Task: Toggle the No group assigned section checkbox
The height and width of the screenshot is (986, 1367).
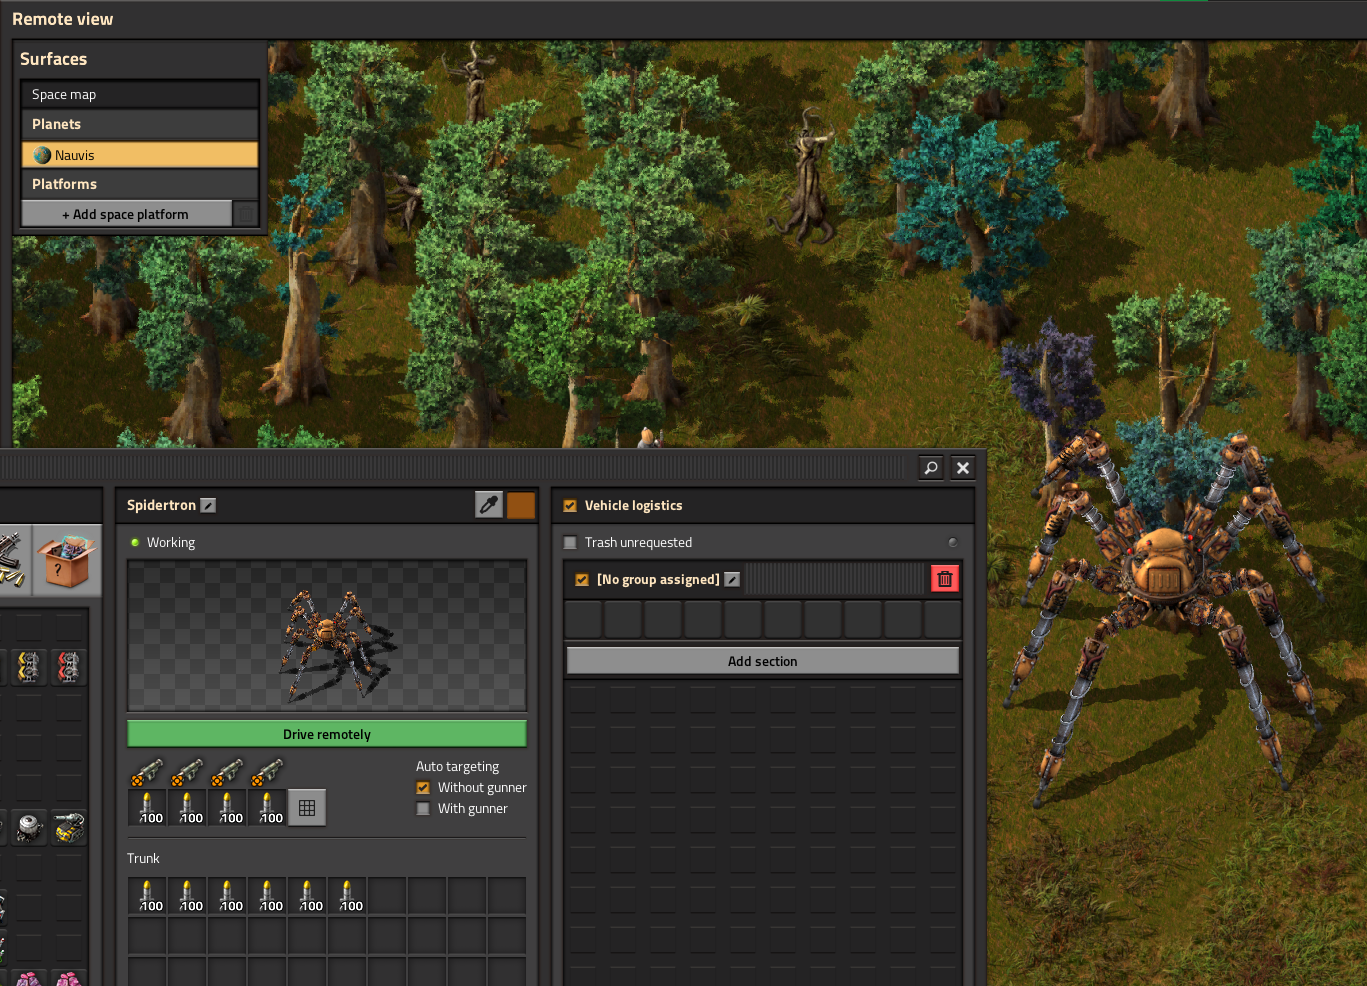Action: [582, 580]
